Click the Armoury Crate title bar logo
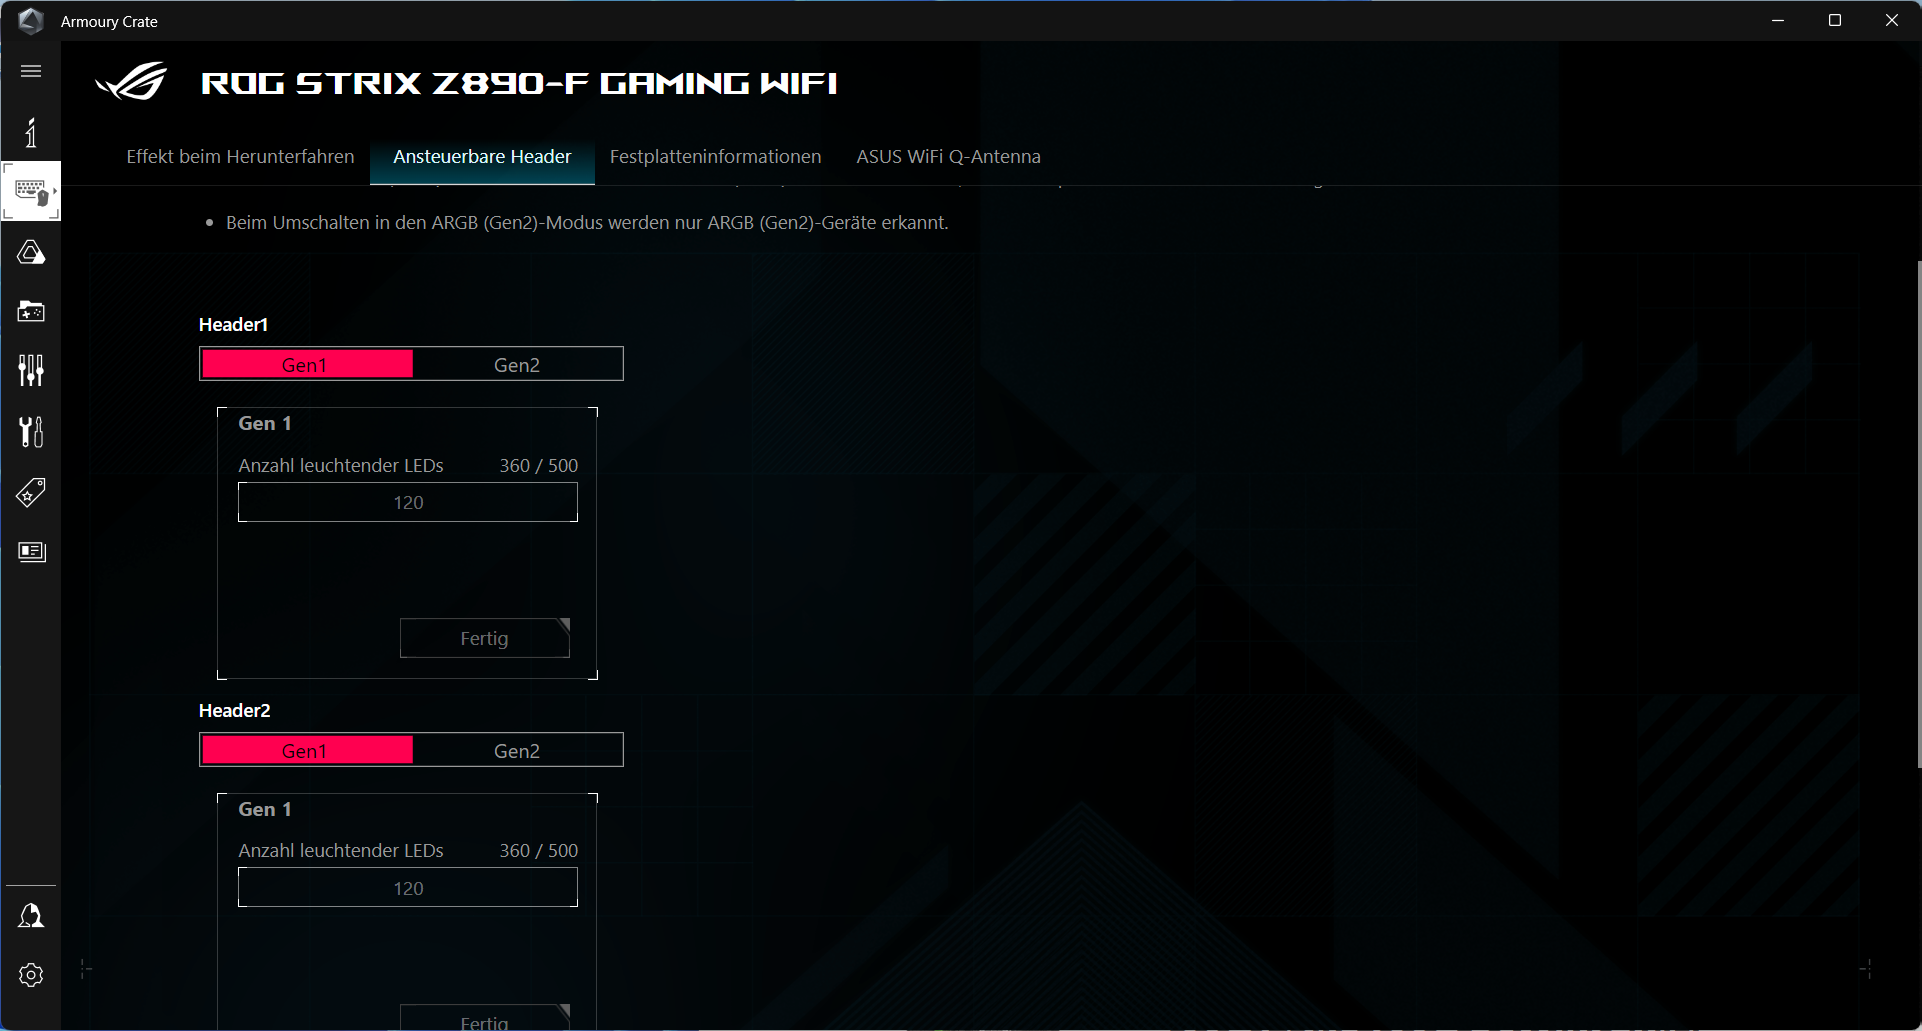1922x1031 pixels. (31, 21)
